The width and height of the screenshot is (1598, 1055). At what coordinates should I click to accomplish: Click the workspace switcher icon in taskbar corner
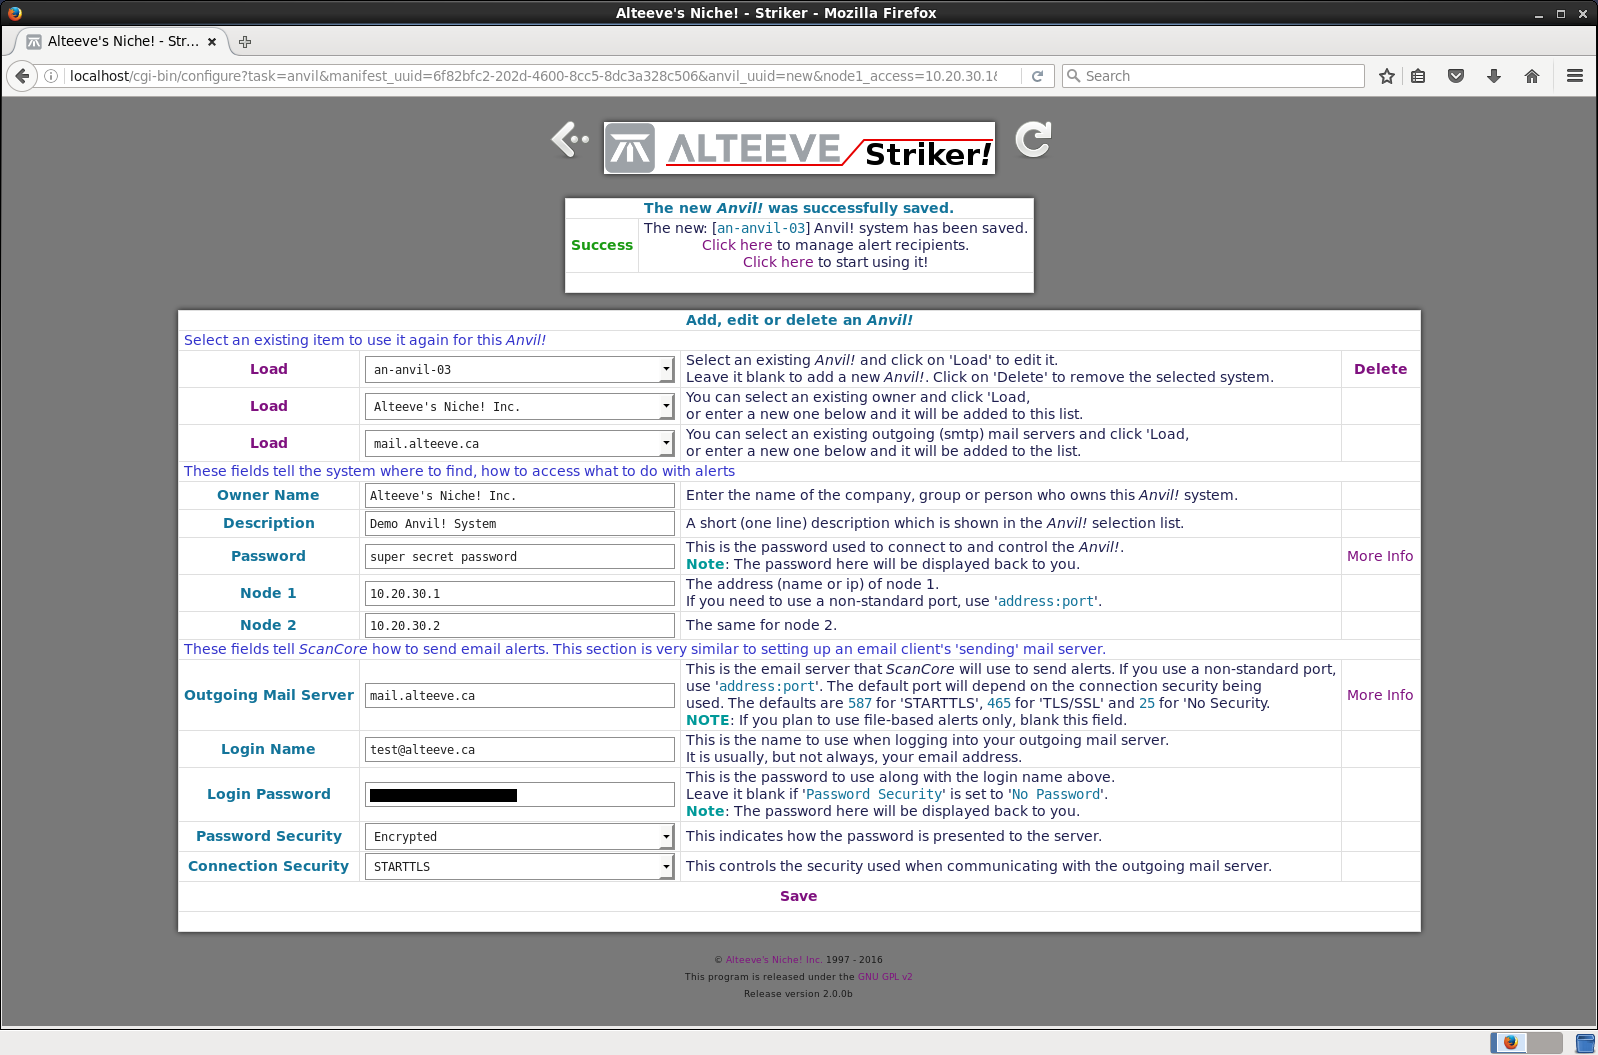1585,1043
